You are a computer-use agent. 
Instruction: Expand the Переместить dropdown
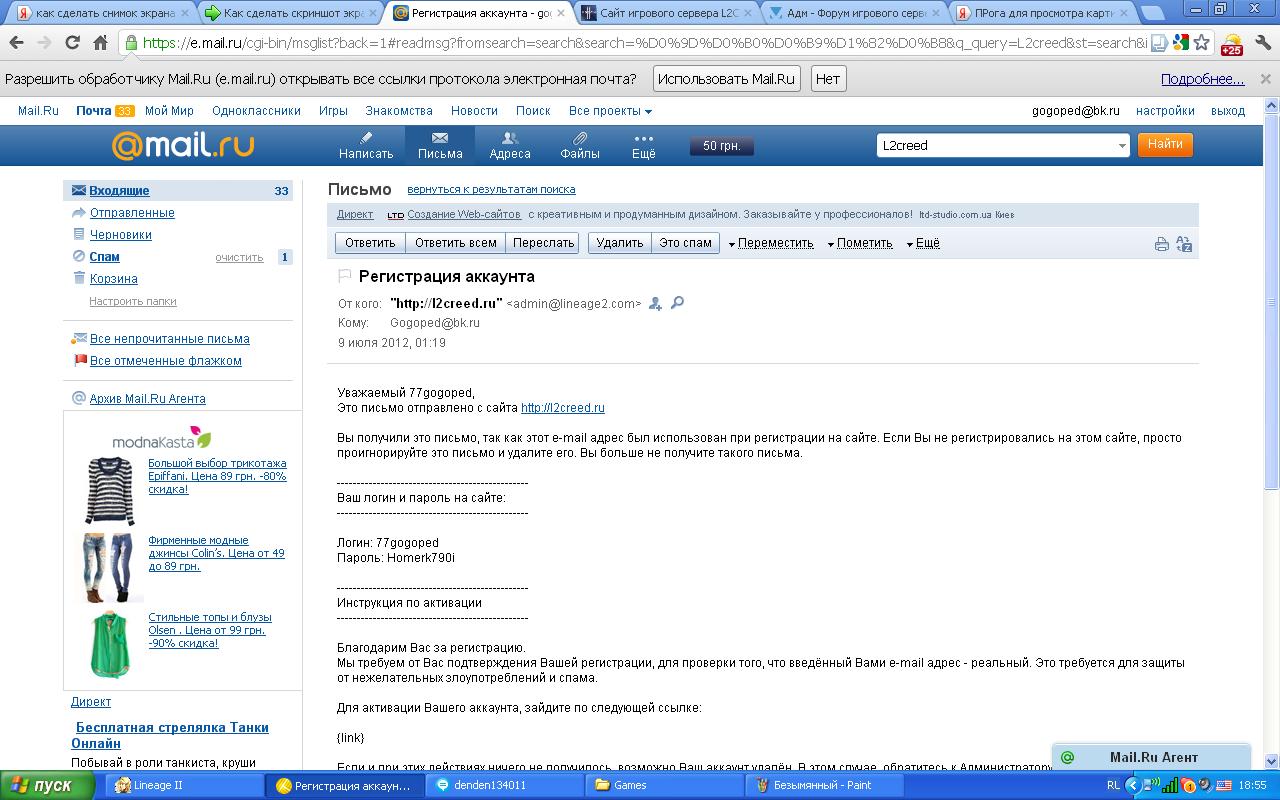point(770,243)
